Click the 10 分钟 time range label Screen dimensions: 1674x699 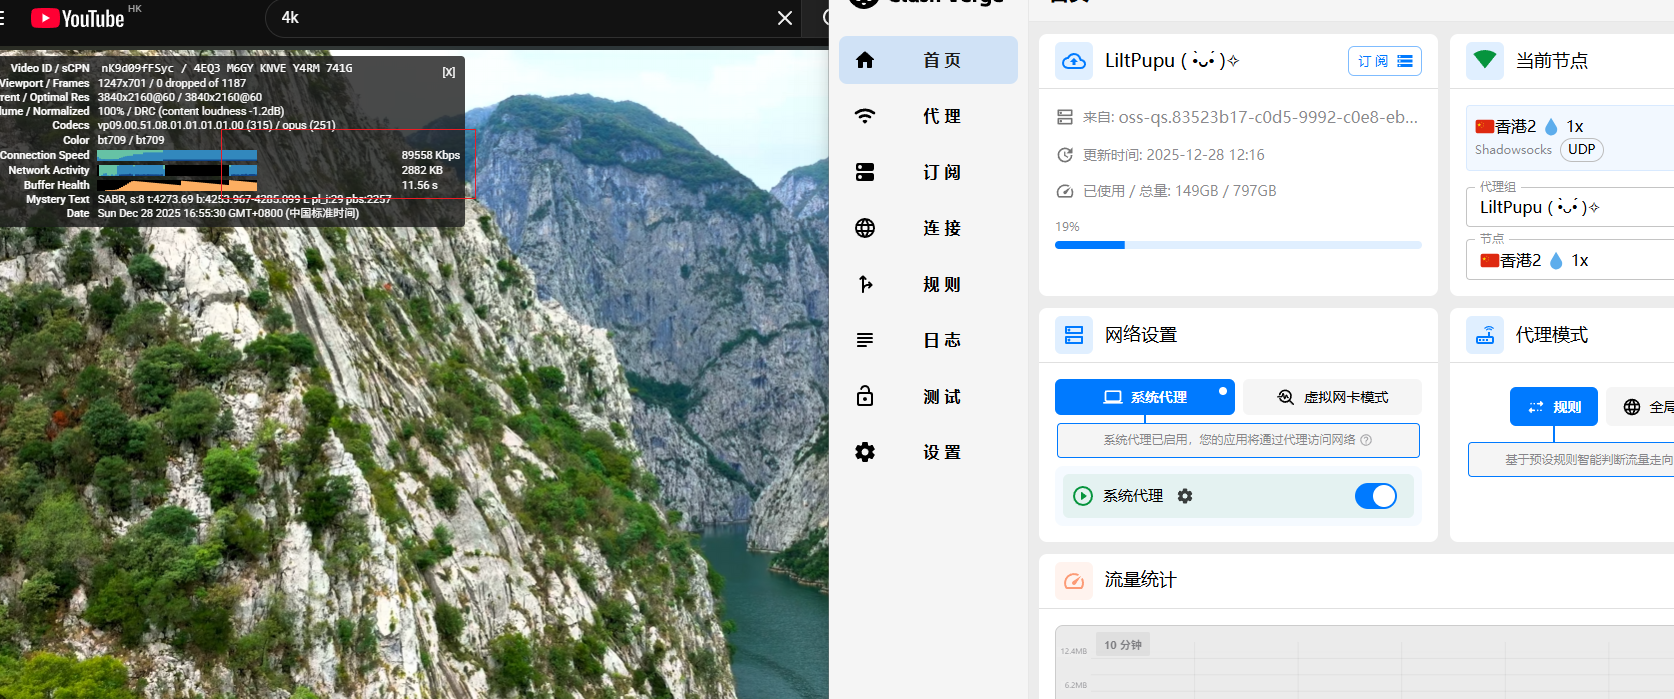[1122, 645]
